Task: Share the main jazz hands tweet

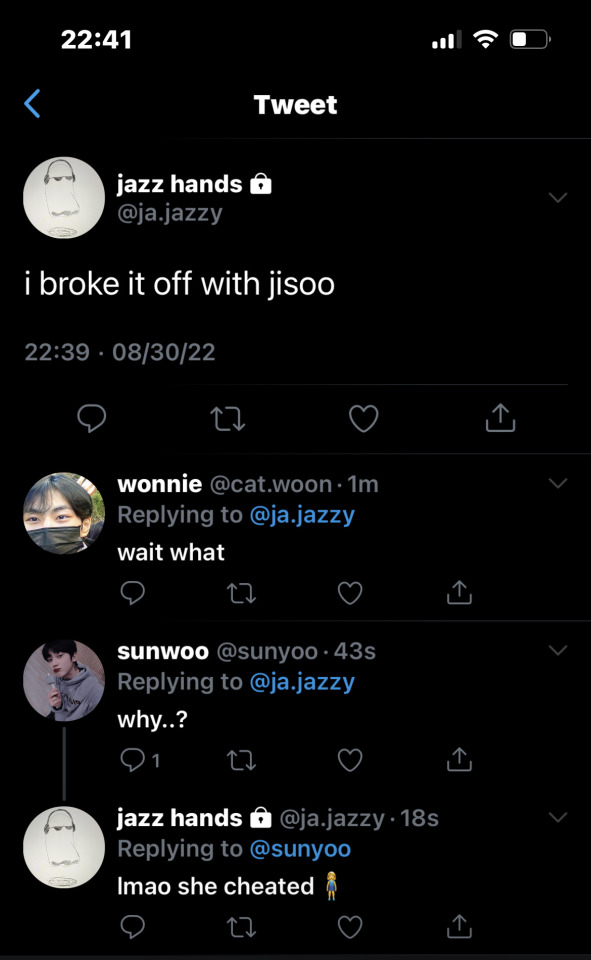Action: click(x=500, y=418)
